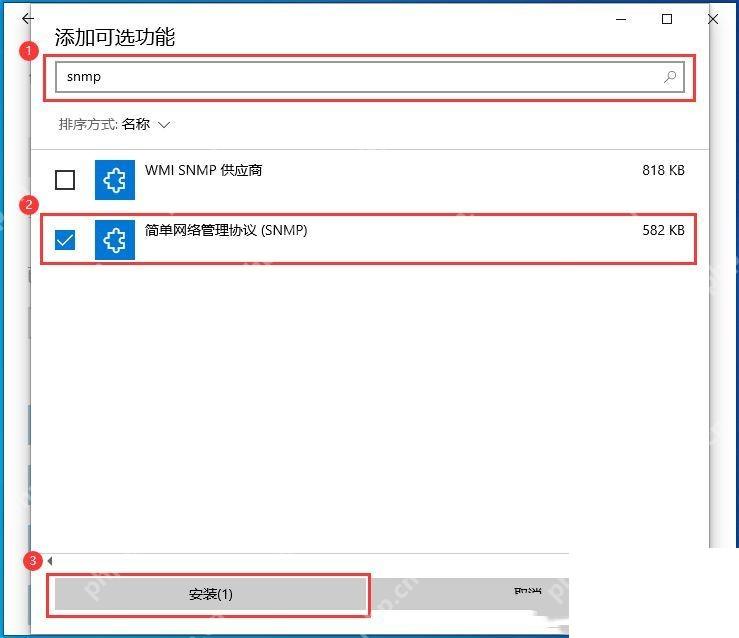This screenshot has height=638, width=739.
Task: Click the WMI SNMP 供应商 puzzle icon
Action: [x=115, y=180]
